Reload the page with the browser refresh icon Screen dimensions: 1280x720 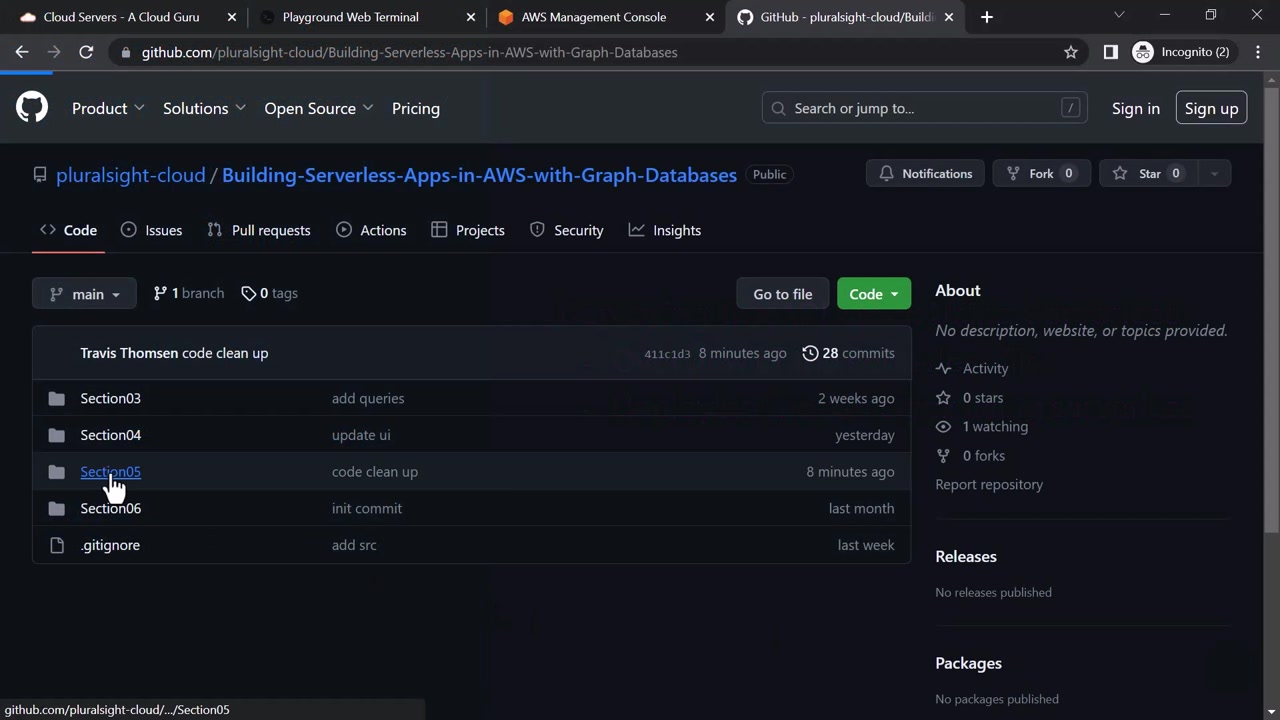tap(86, 52)
